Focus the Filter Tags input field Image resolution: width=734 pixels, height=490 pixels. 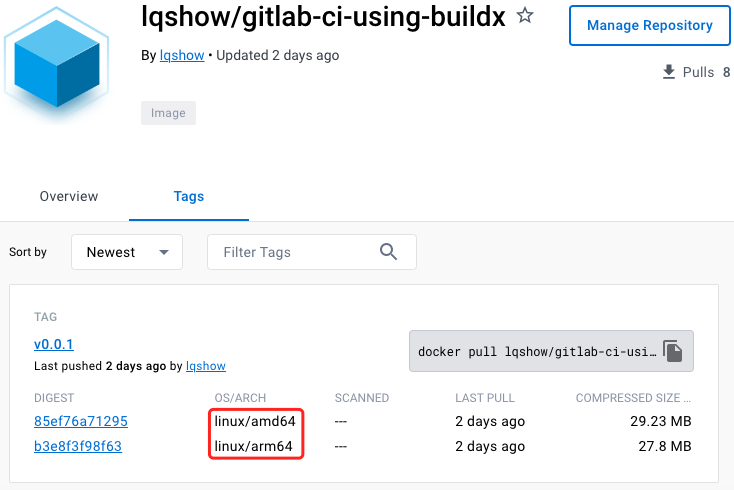coord(295,252)
